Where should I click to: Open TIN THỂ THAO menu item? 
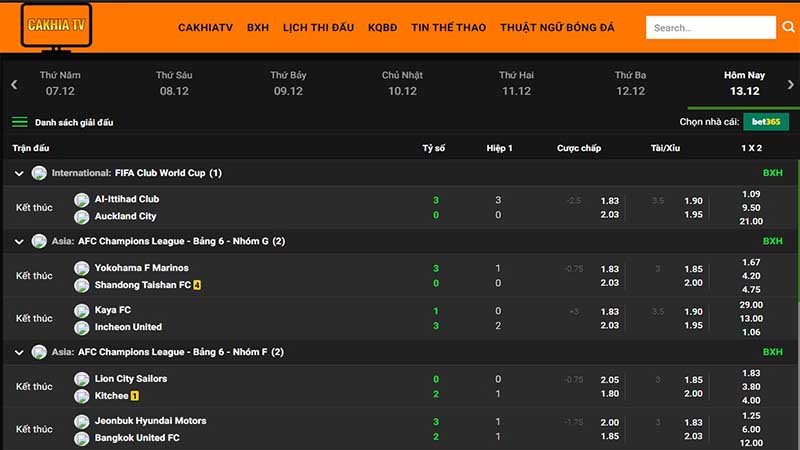[x=448, y=28]
